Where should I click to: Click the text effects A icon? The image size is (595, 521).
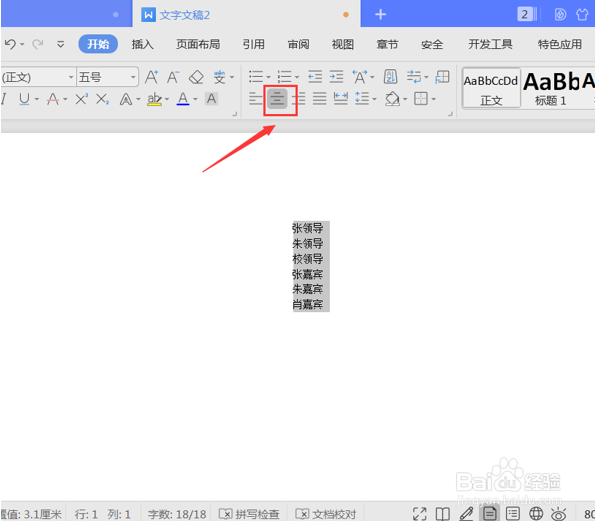126,99
